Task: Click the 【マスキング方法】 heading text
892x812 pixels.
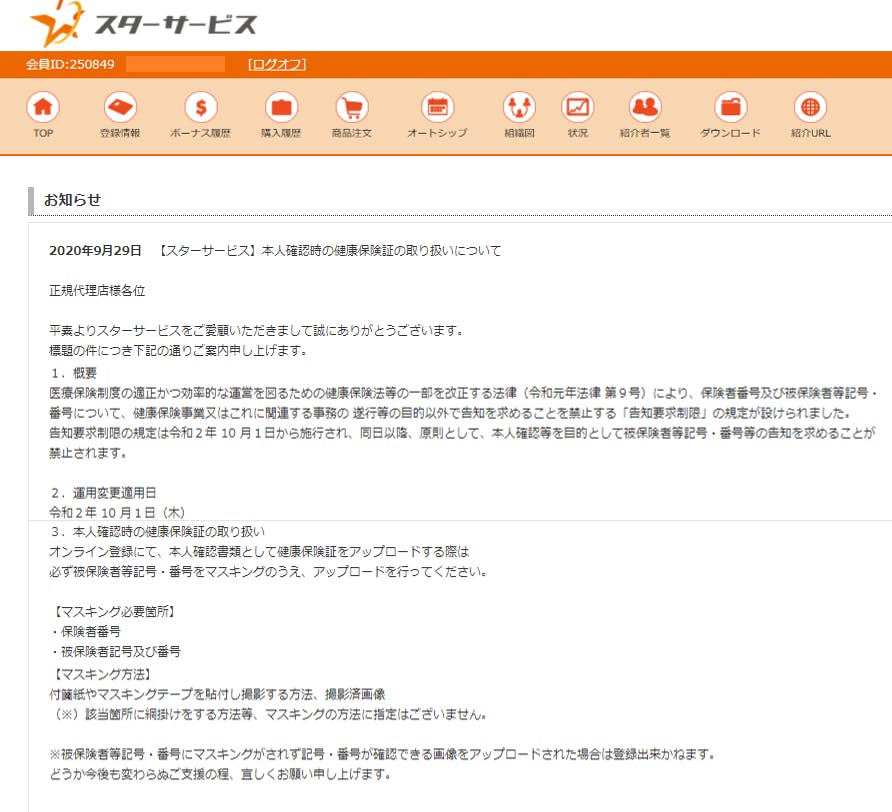Action: [x=98, y=674]
